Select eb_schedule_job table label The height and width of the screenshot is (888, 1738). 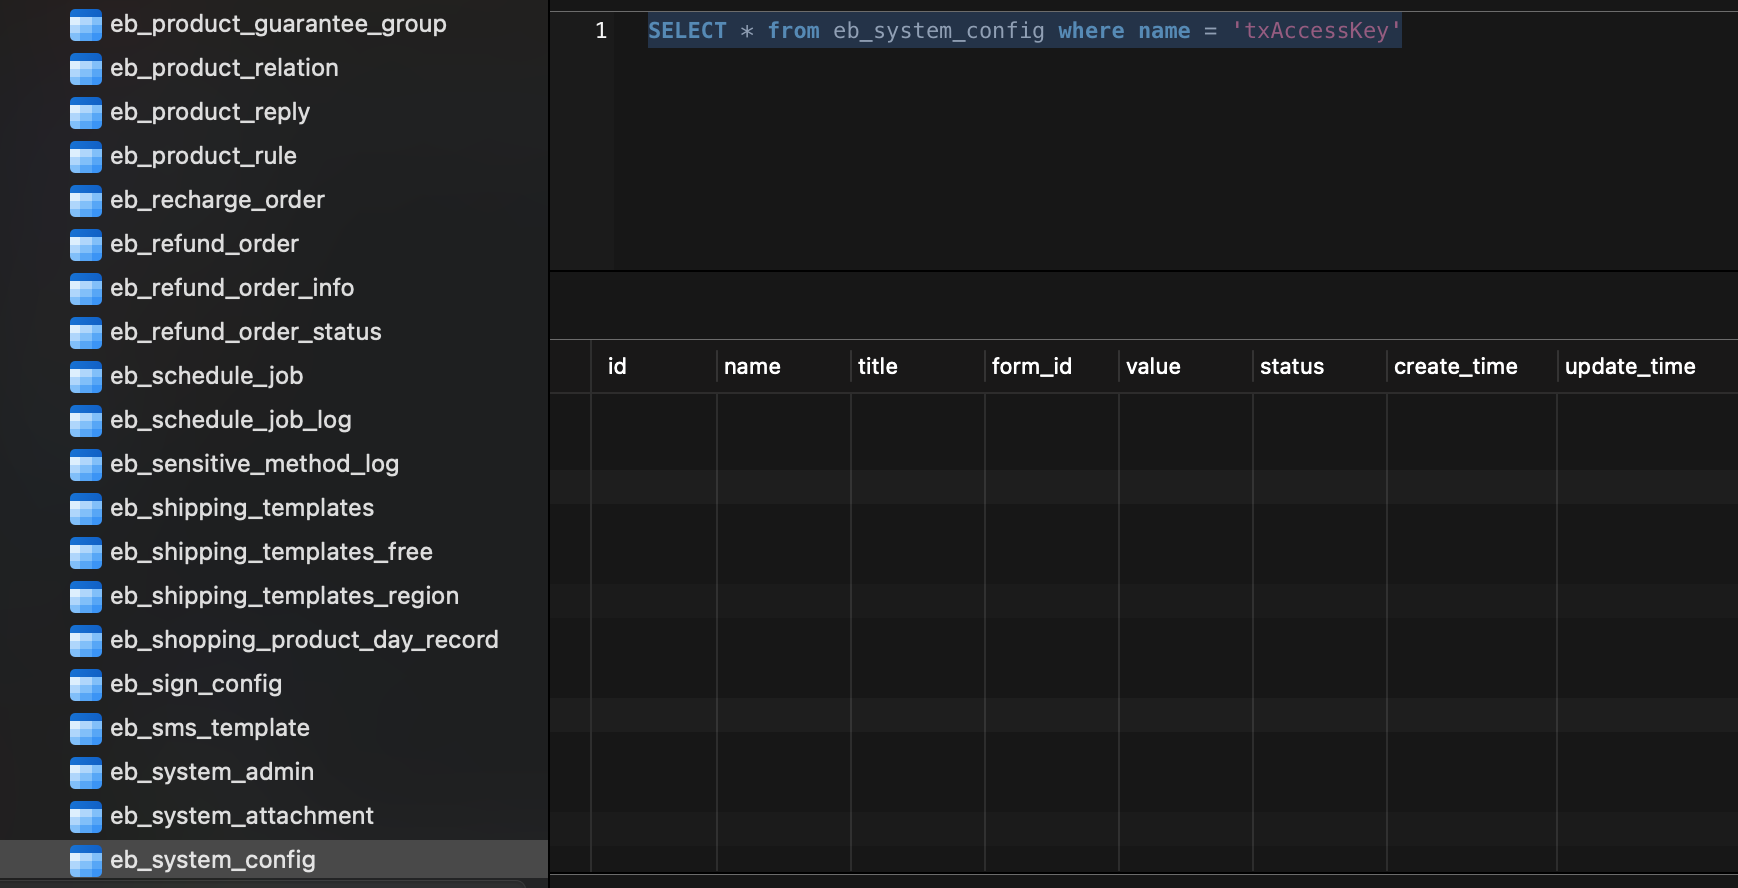(206, 376)
